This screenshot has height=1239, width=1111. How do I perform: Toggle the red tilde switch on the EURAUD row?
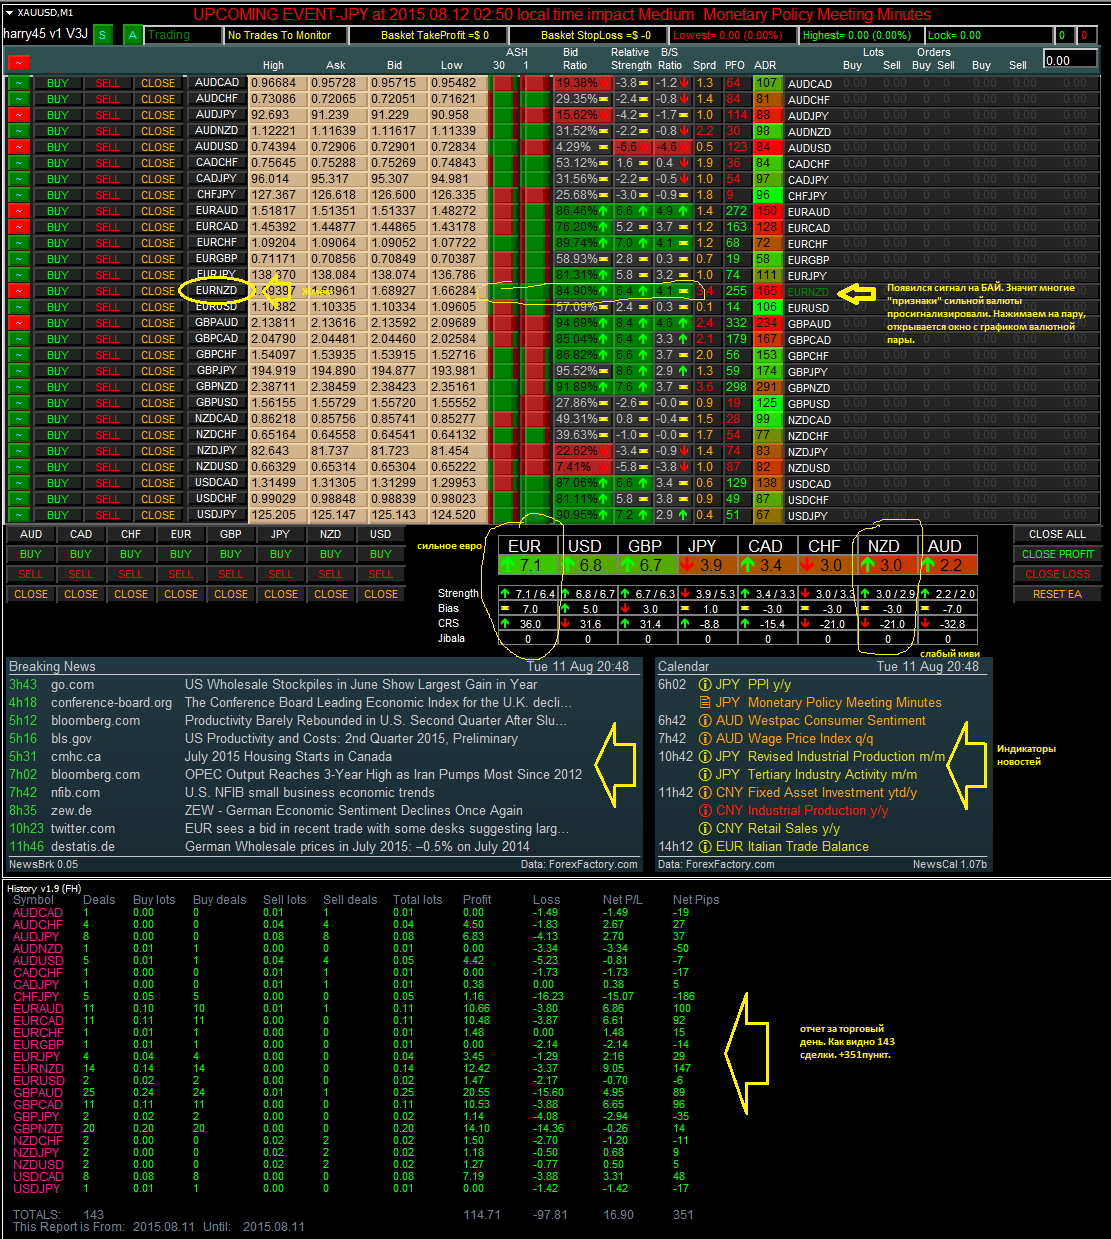pos(18,211)
